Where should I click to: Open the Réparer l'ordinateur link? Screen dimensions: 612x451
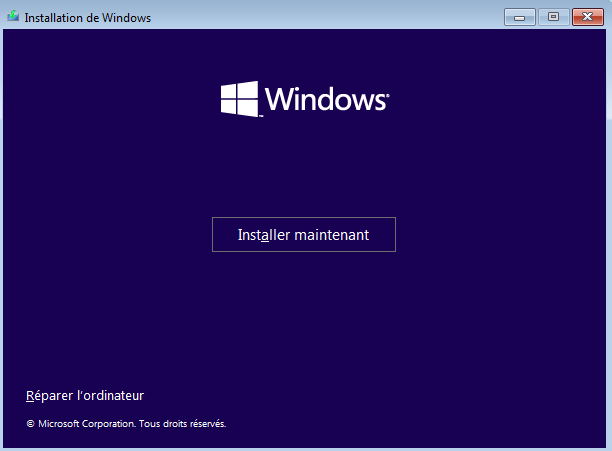coord(85,396)
